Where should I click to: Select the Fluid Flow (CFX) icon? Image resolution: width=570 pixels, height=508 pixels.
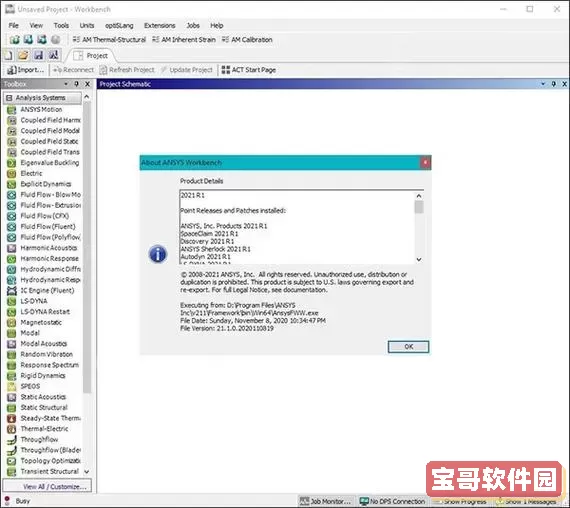coord(12,216)
